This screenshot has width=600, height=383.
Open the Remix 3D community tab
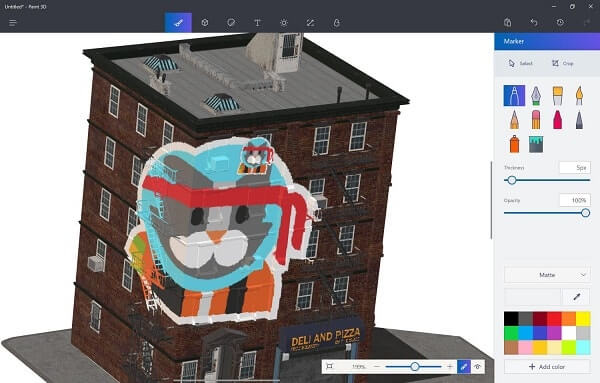(336, 23)
